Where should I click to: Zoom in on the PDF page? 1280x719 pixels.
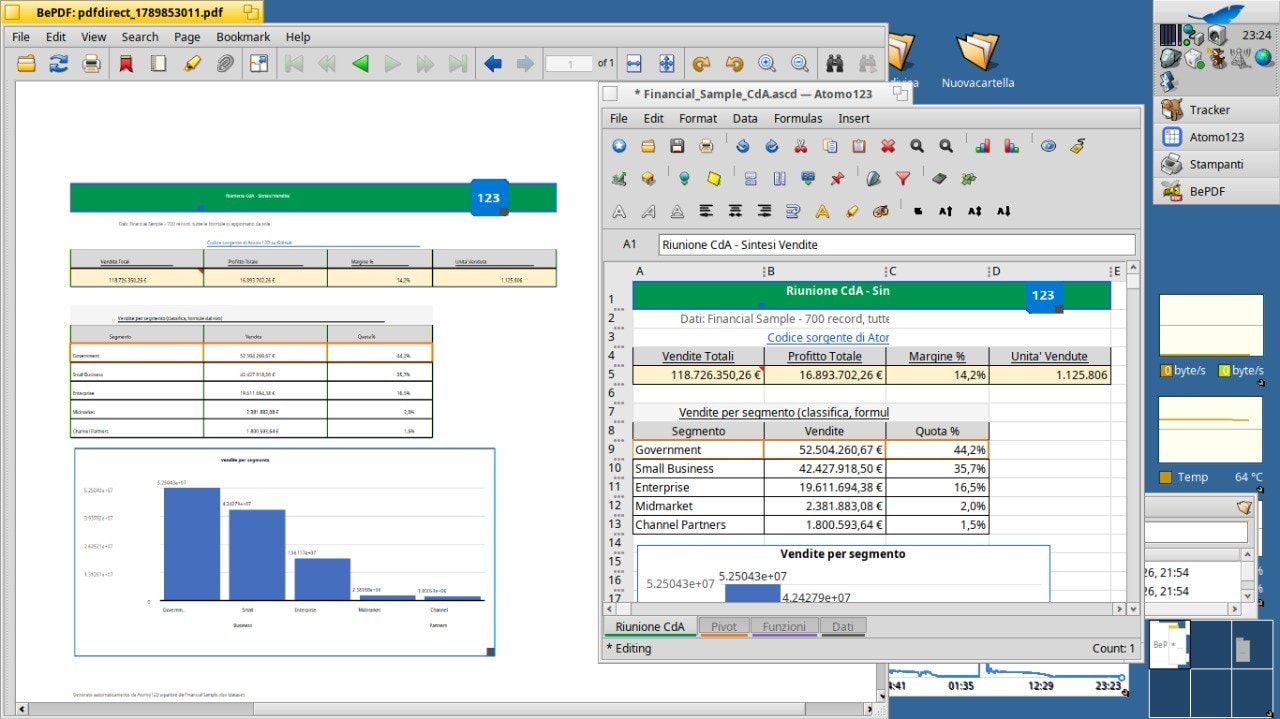pos(767,64)
